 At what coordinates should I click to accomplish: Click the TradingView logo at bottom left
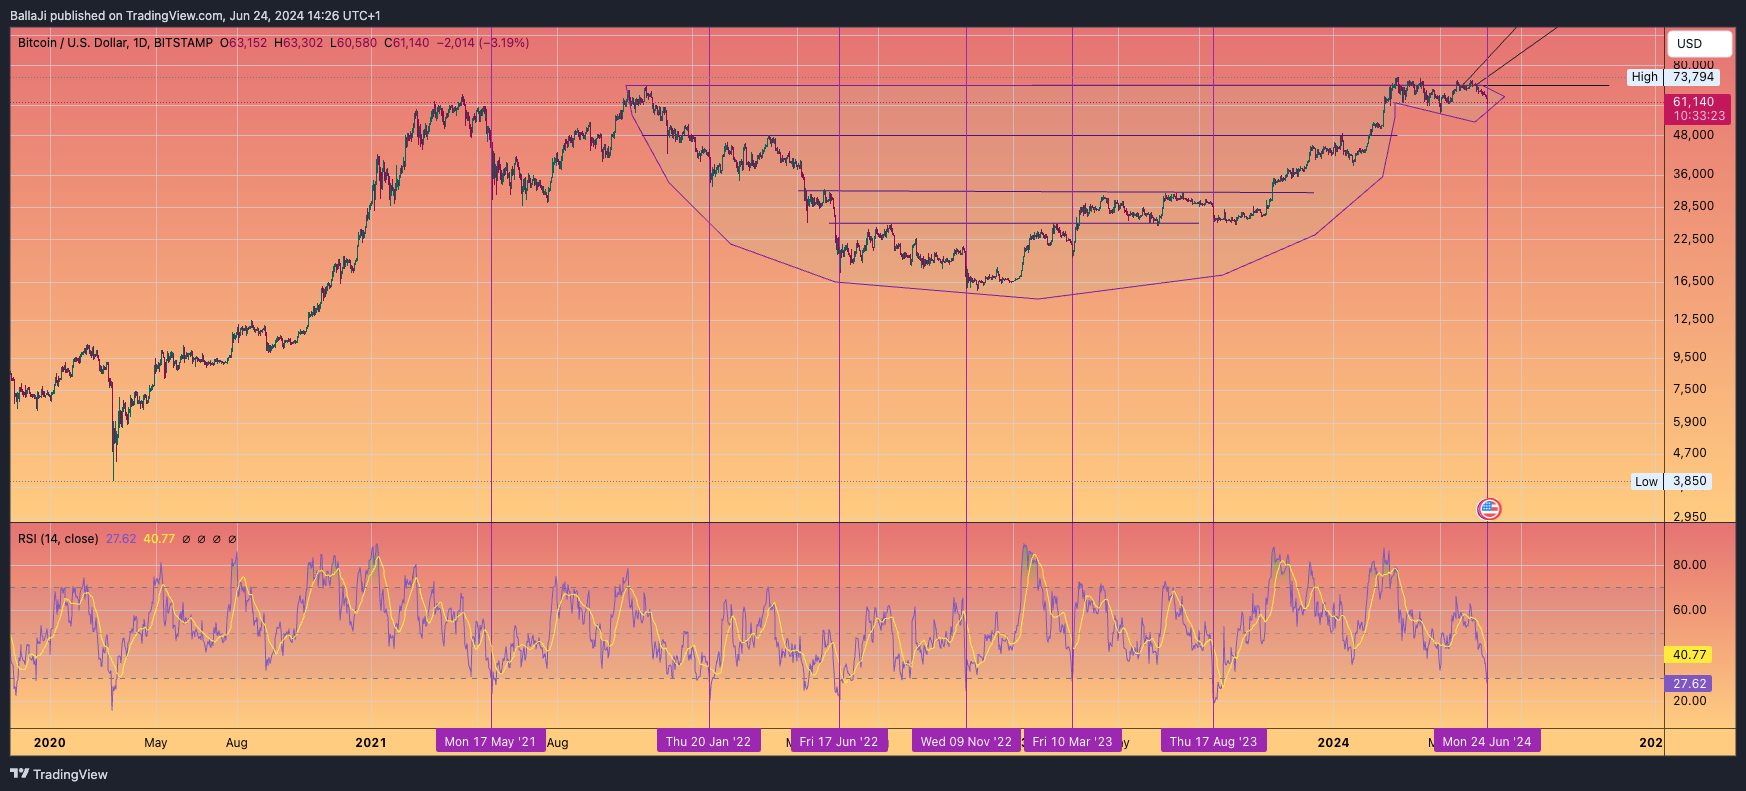point(59,774)
